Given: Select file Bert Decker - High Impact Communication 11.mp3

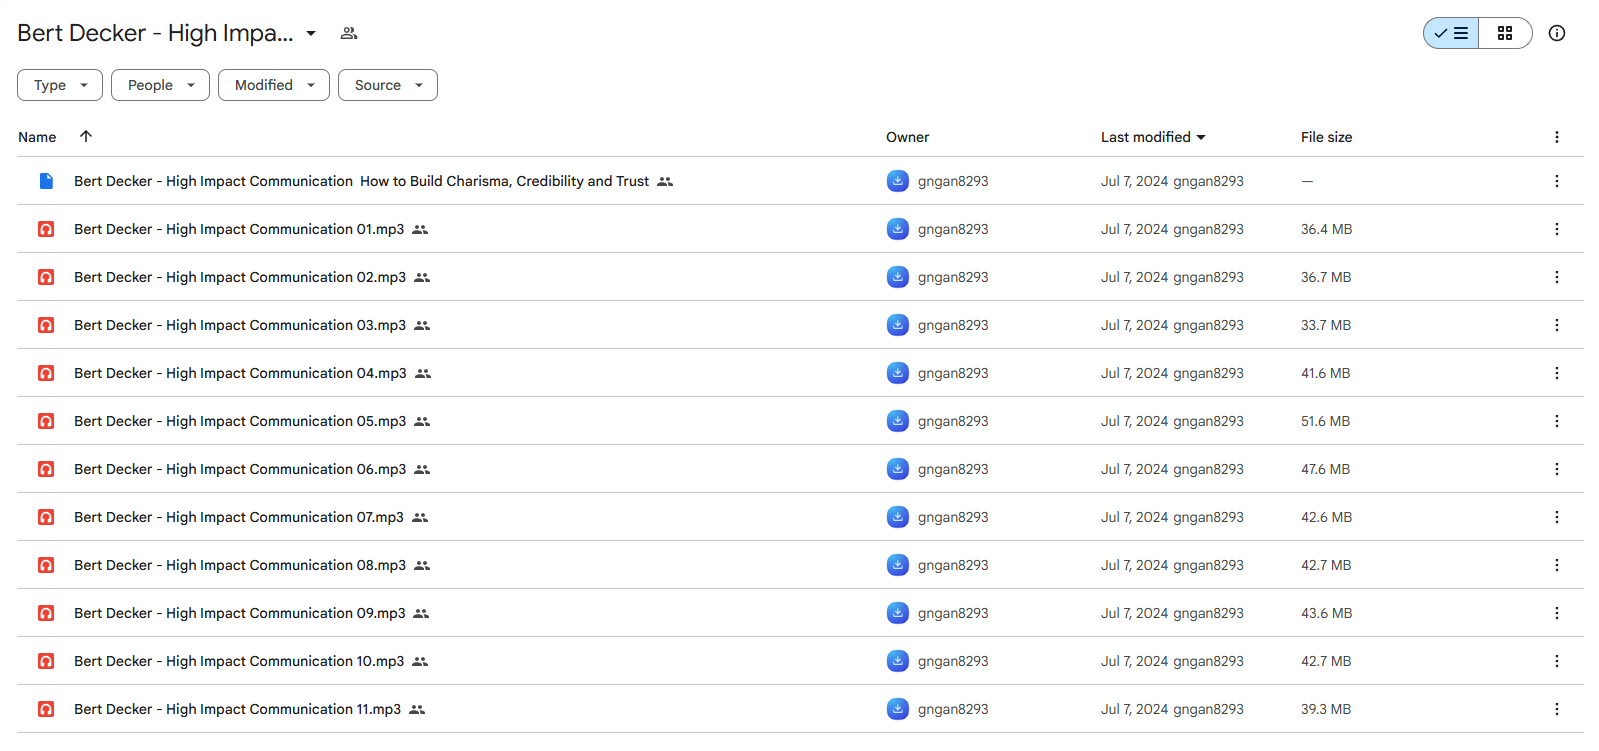Looking at the screenshot, I should 237,709.
